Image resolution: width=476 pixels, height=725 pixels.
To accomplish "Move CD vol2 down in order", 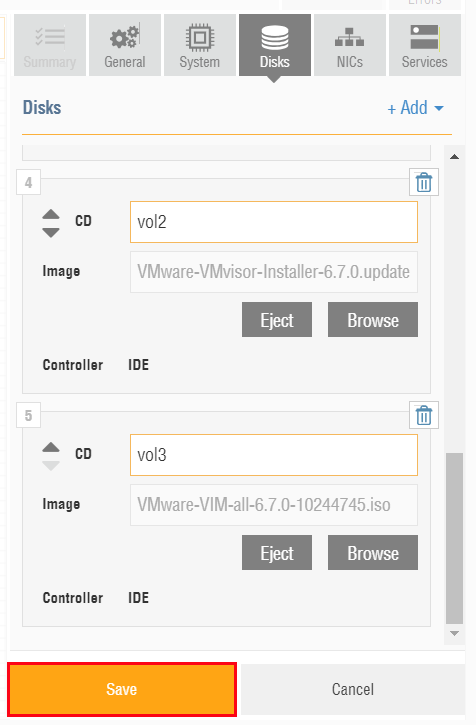I will pyautogui.click(x=51, y=232).
